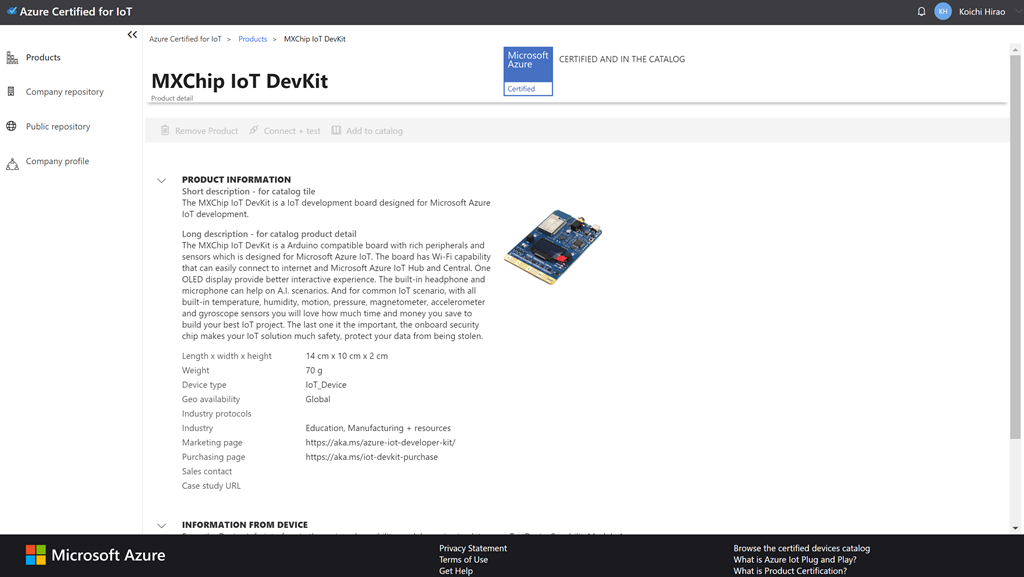Click the Education, Manufacturing + resources value
Image resolution: width=1024 pixels, height=577 pixels.
click(x=378, y=428)
